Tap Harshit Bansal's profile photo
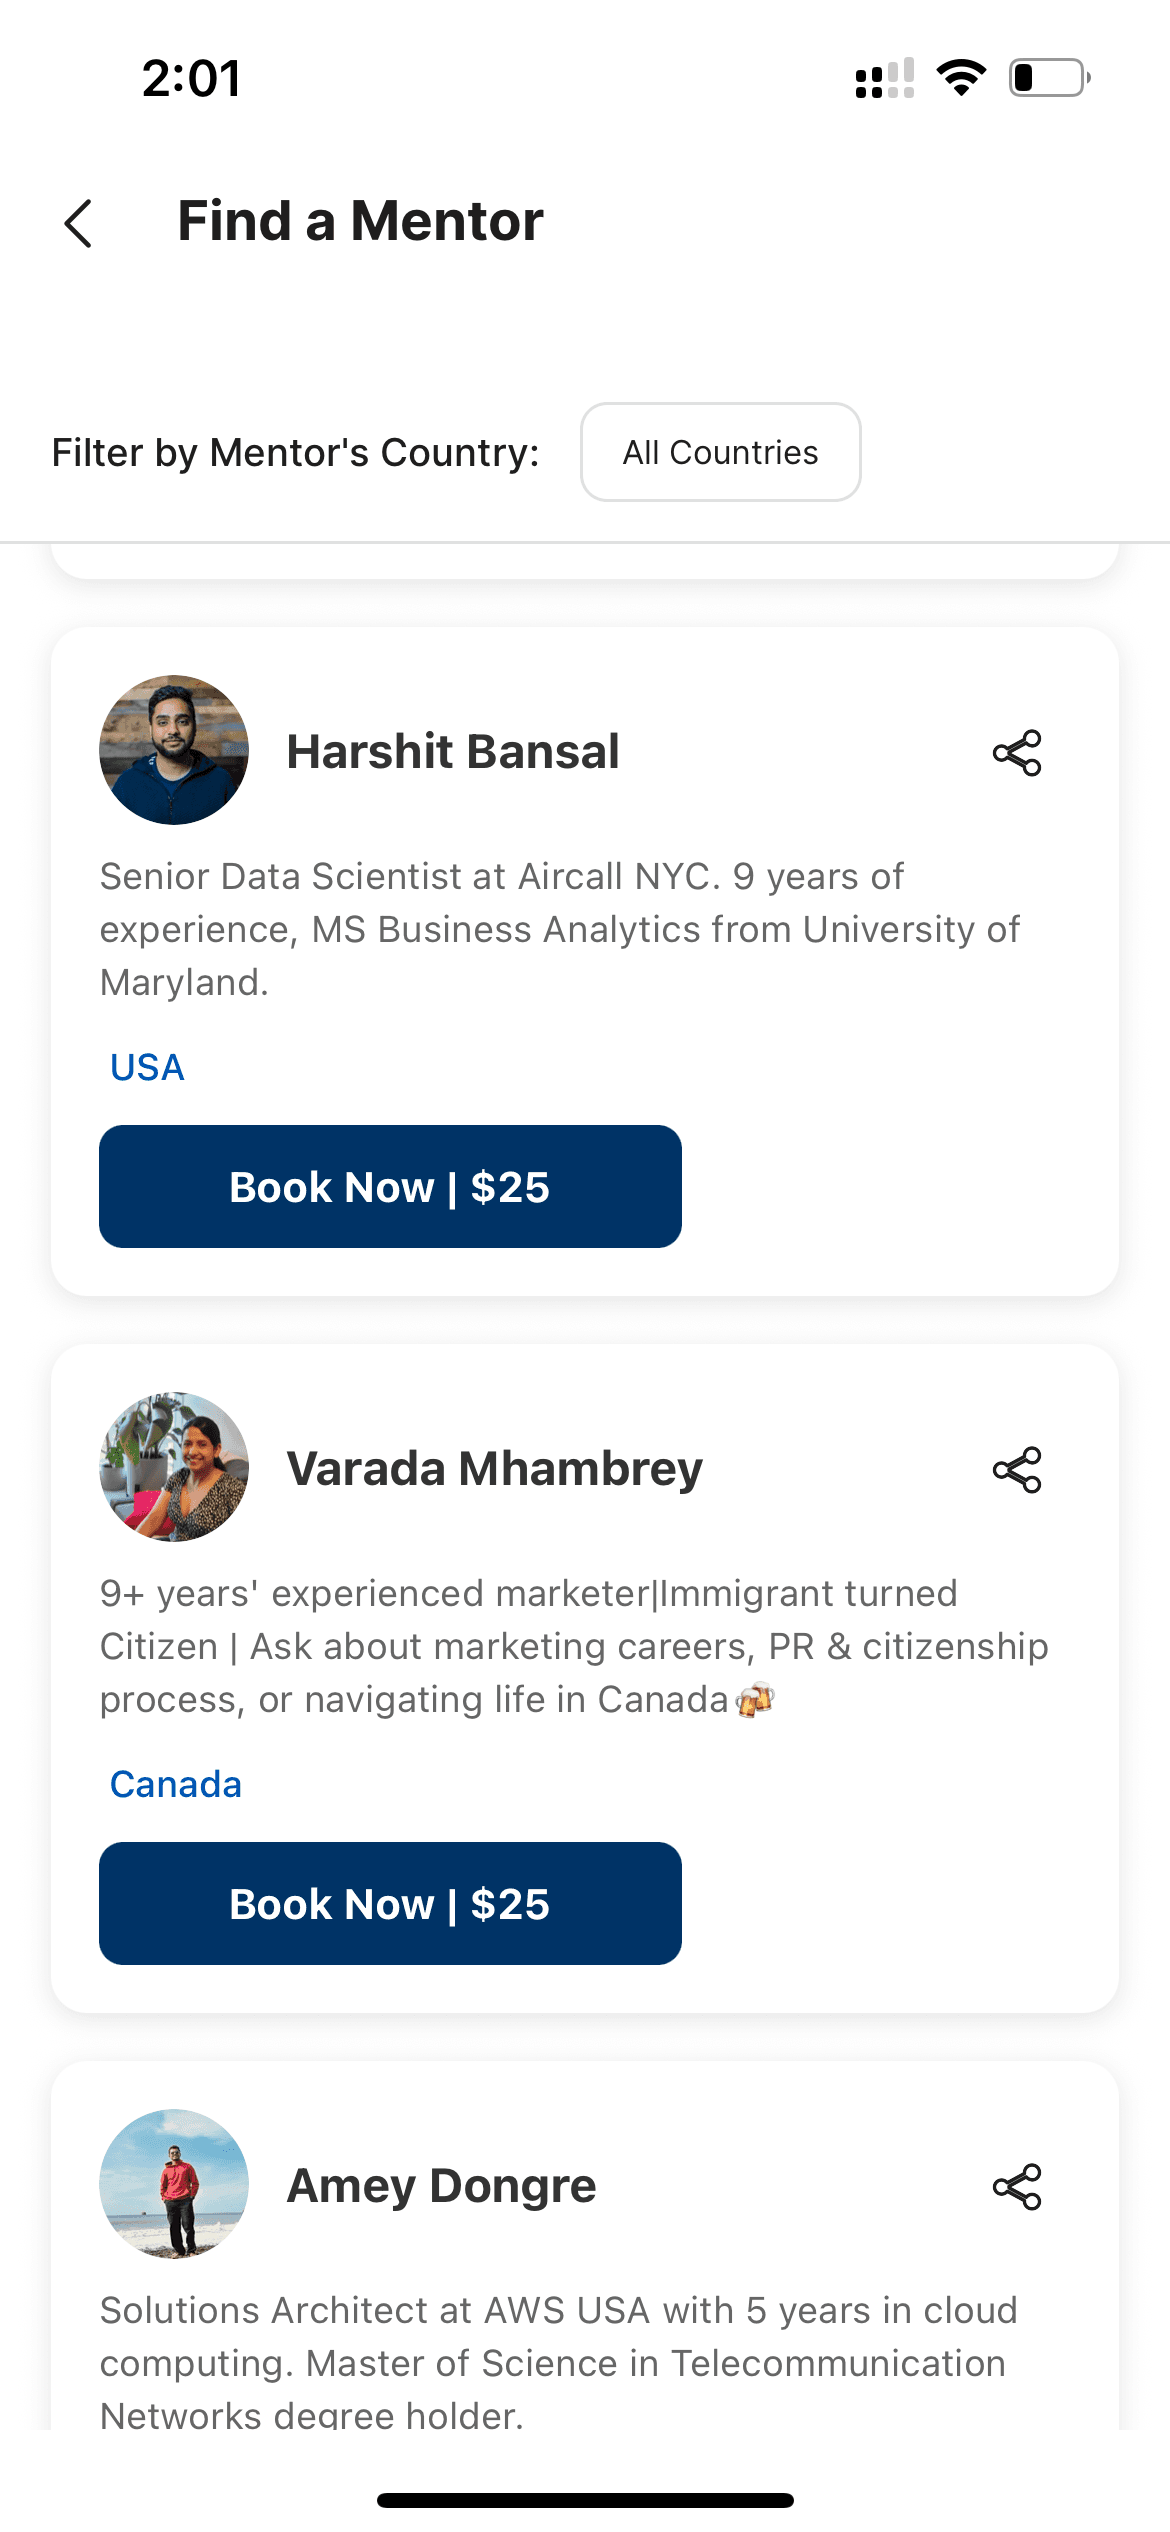The width and height of the screenshot is (1170, 2532). pyautogui.click(x=174, y=750)
